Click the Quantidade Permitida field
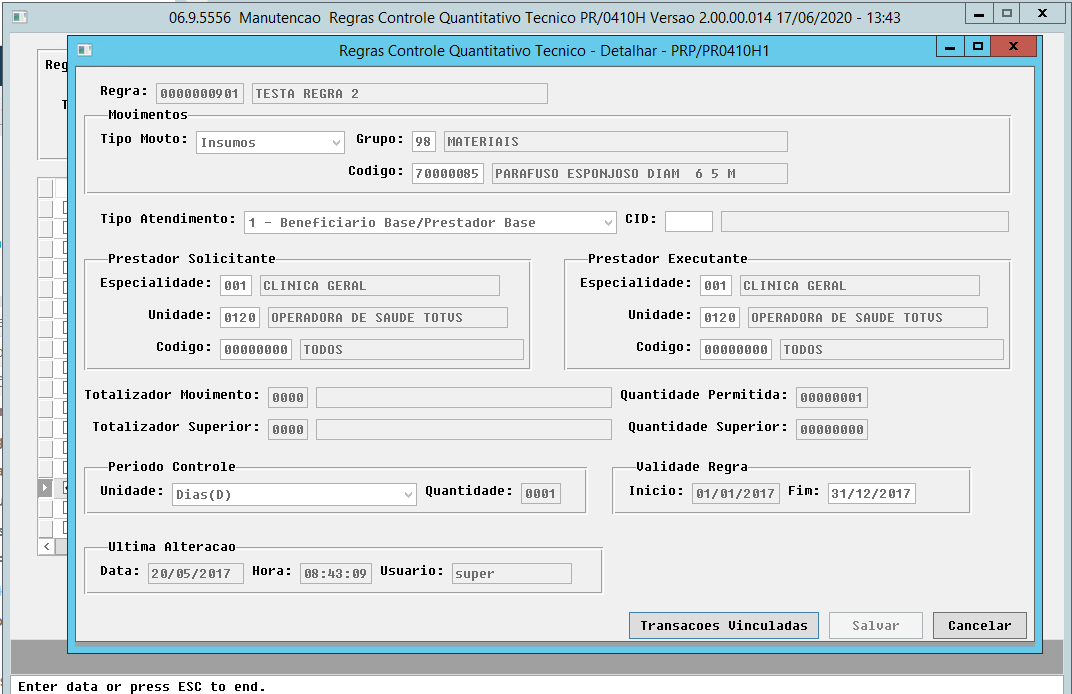 pyautogui.click(x=832, y=398)
